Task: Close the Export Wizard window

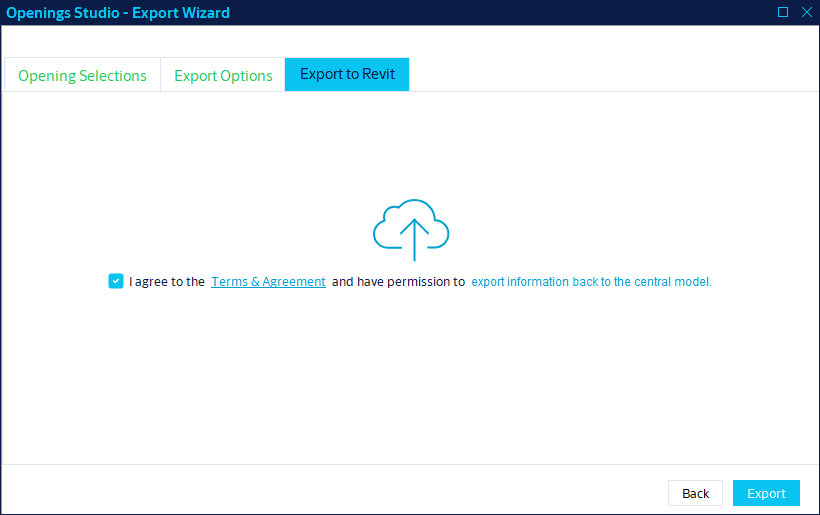Action: point(807,12)
